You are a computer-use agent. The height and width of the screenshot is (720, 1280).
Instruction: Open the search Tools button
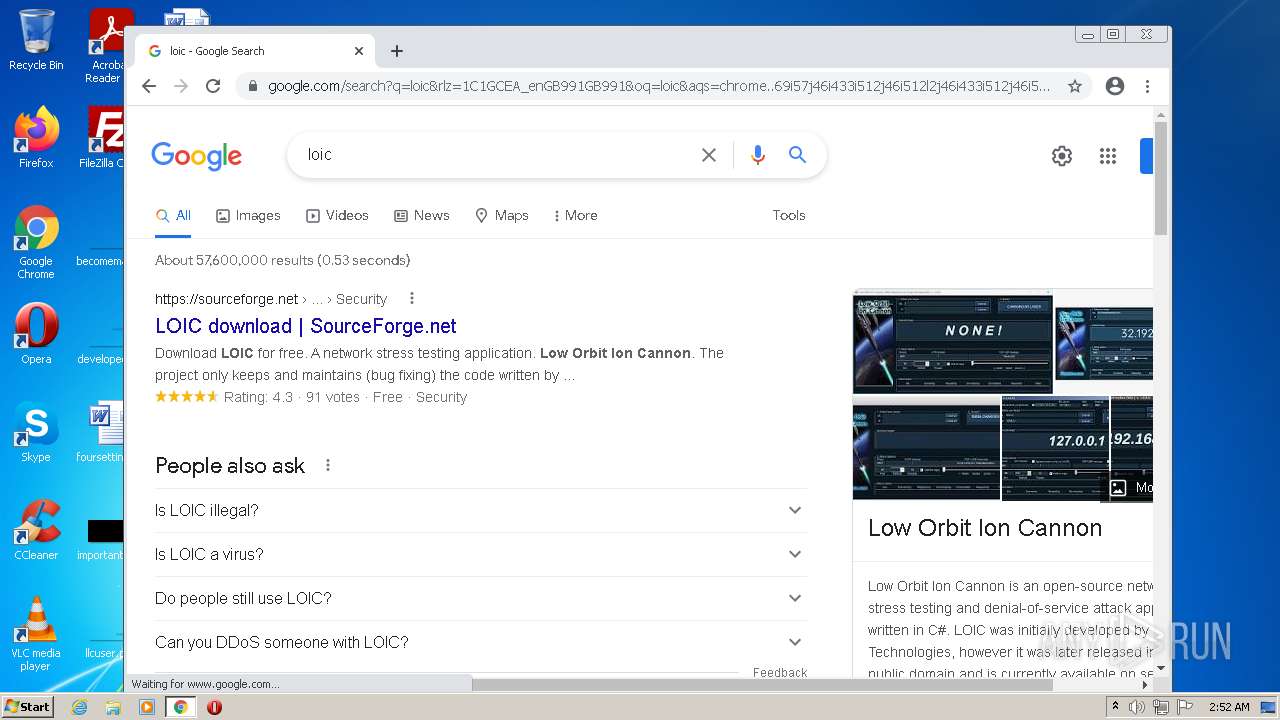789,215
